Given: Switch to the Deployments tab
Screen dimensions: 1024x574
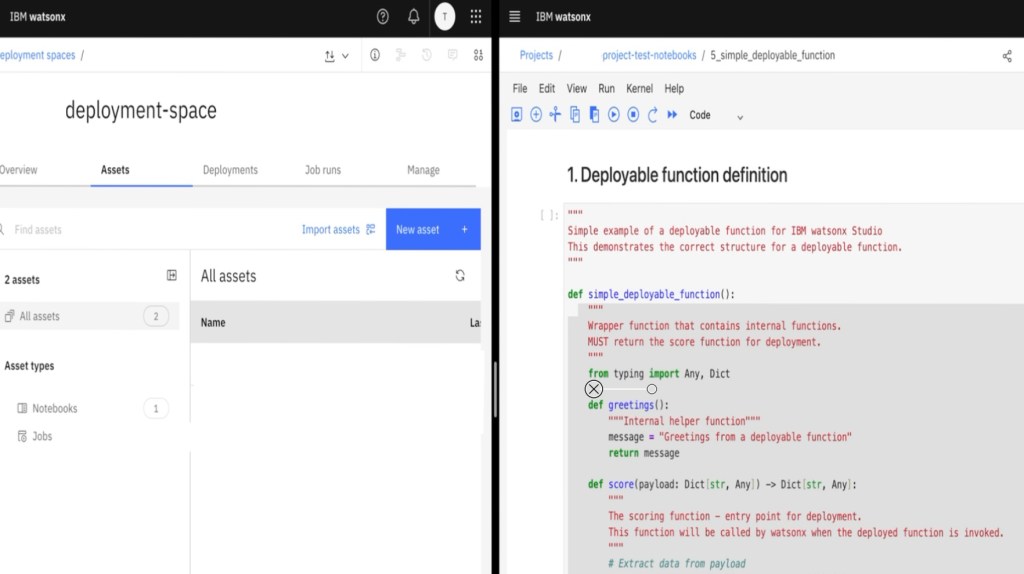Looking at the screenshot, I should [230, 170].
